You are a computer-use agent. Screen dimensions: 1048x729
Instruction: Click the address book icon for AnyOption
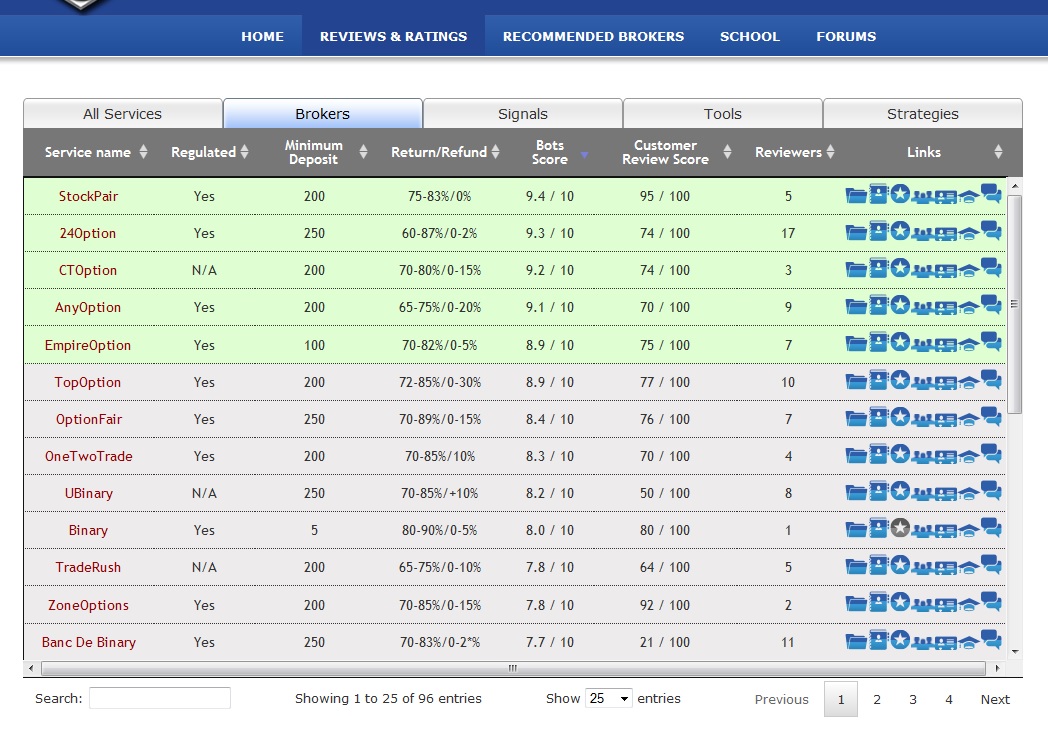(x=878, y=305)
